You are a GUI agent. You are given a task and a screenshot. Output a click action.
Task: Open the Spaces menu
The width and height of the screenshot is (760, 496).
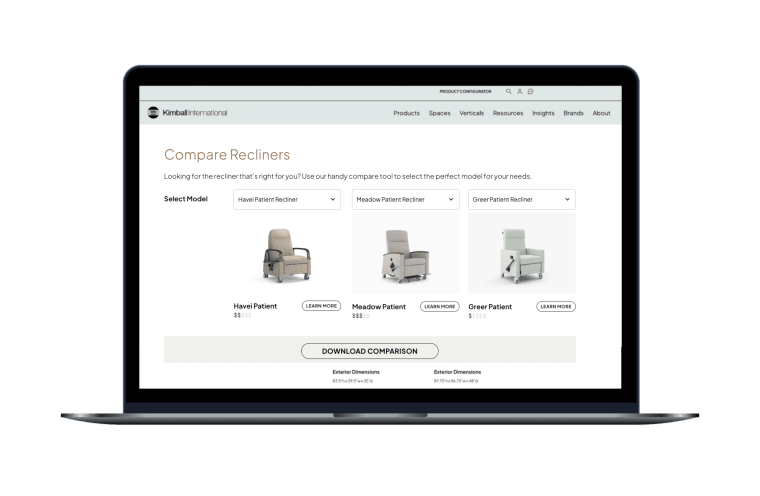(x=440, y=113)
